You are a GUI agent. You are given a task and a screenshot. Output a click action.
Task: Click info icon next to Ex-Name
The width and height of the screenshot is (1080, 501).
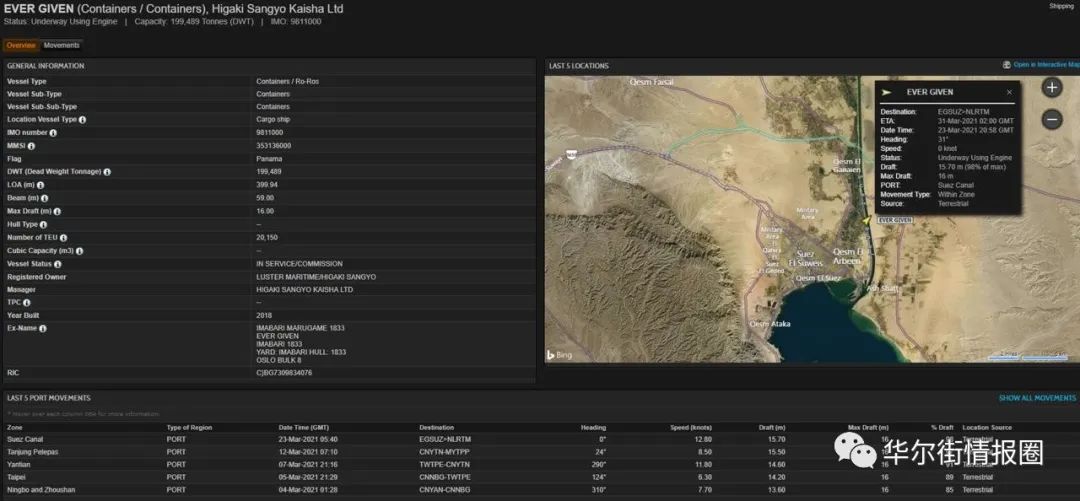pyautogui.click(x=43, y=329)
